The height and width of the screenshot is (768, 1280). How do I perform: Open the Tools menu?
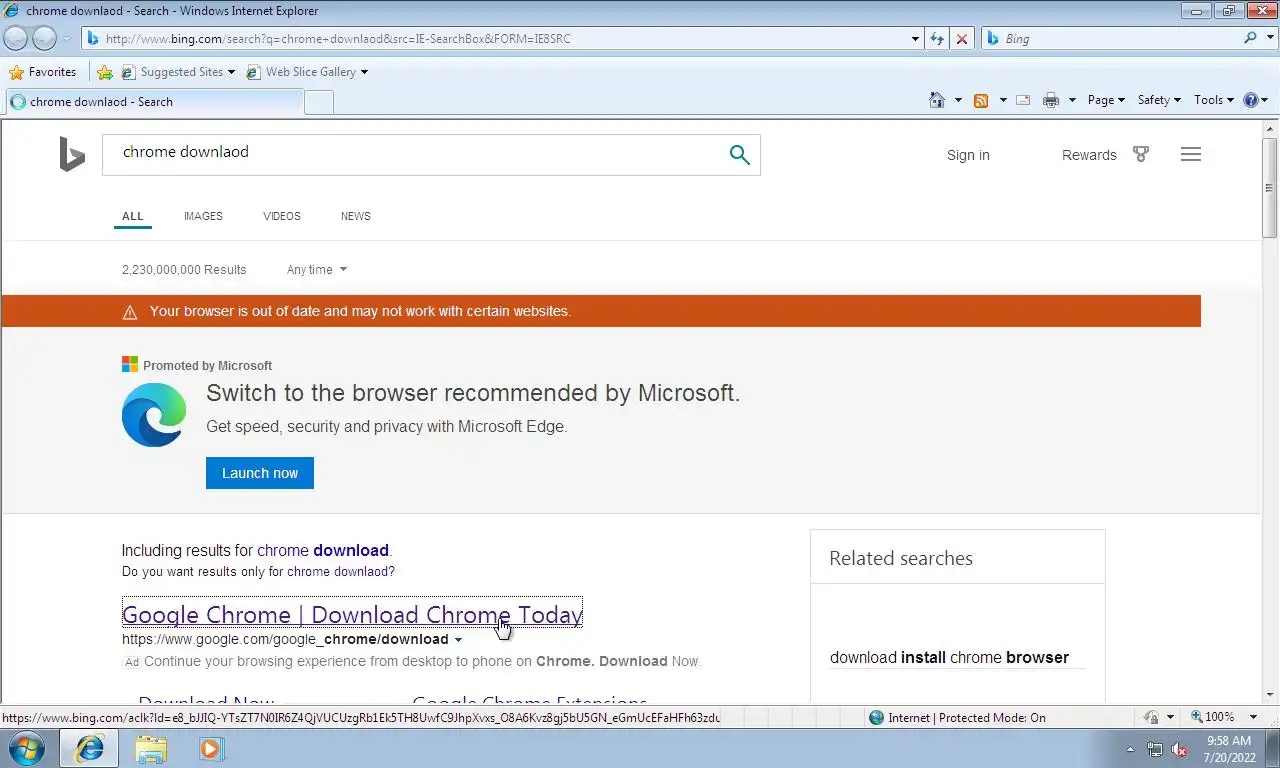point(1214,100)
